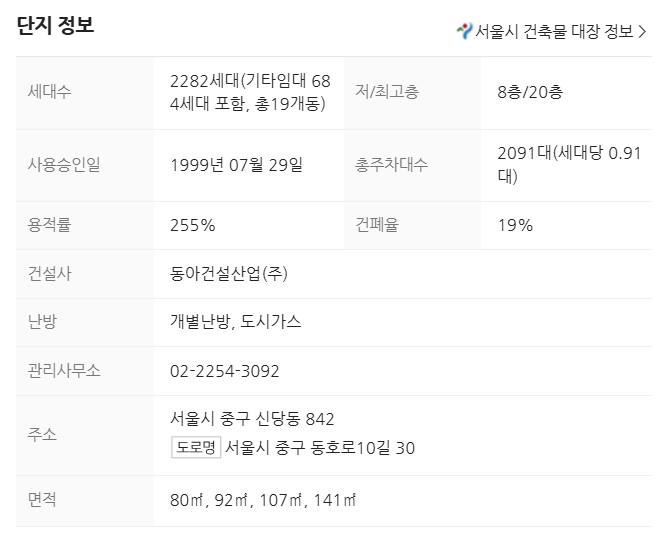Click the 2282세대 household count value
This screenshot has height=548, width=667.
tap(250, 92)
